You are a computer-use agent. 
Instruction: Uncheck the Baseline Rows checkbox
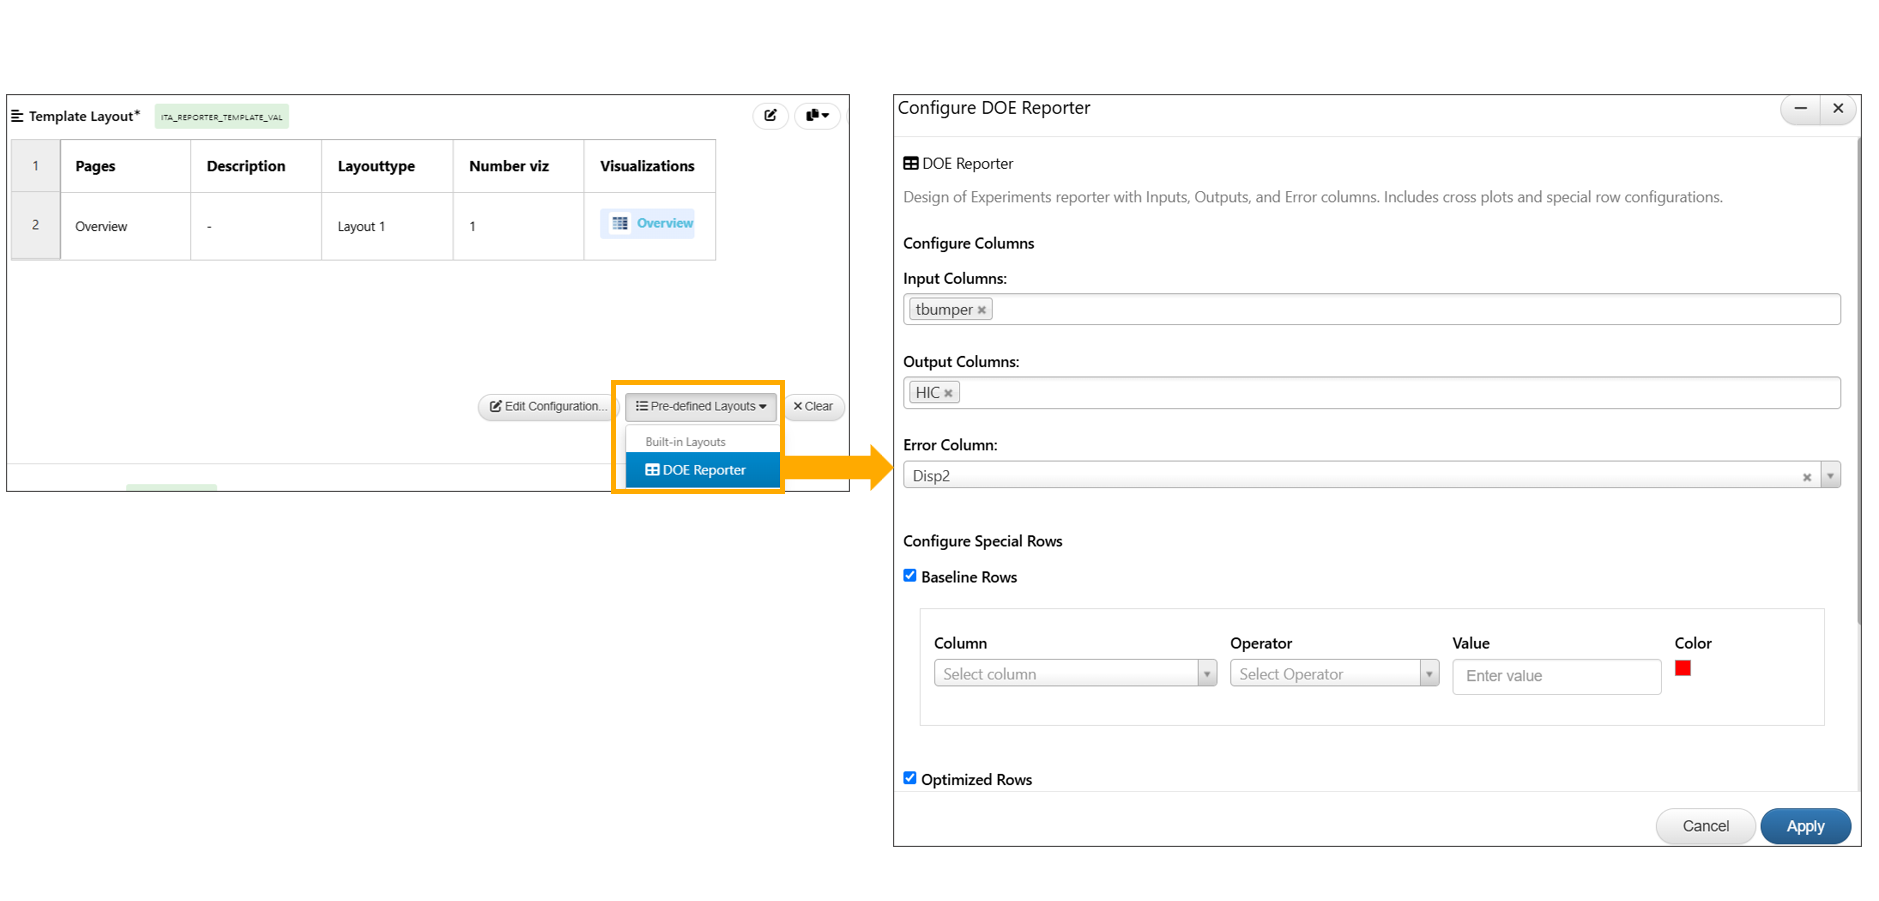tap(910, 576)
